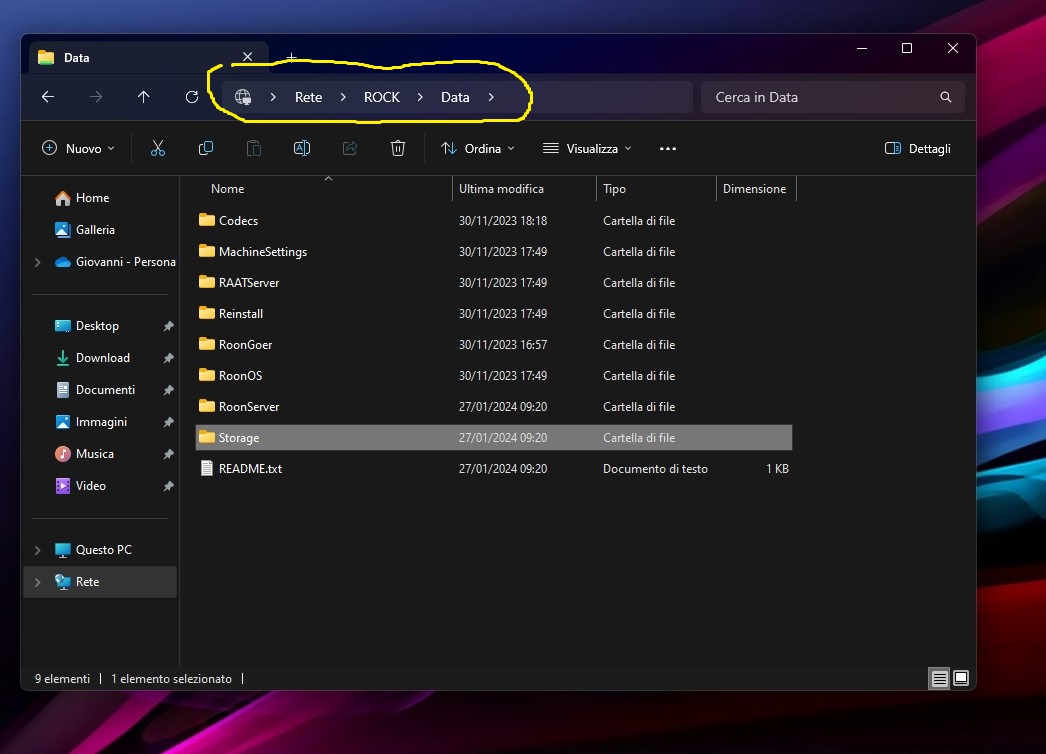The height and width of the screenshot is (754, 1046).
Task: Click the Cut scissors icon
Action: 158,148
